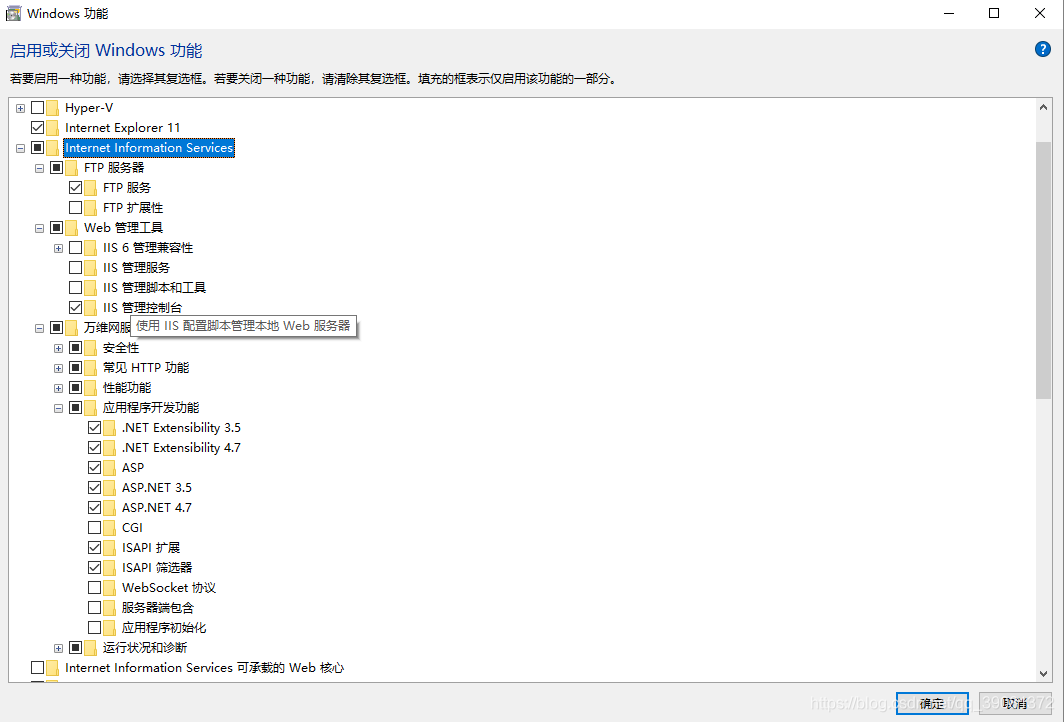Select Internet Information Services tree label
1064x722 pixels.
pos(149,147)
